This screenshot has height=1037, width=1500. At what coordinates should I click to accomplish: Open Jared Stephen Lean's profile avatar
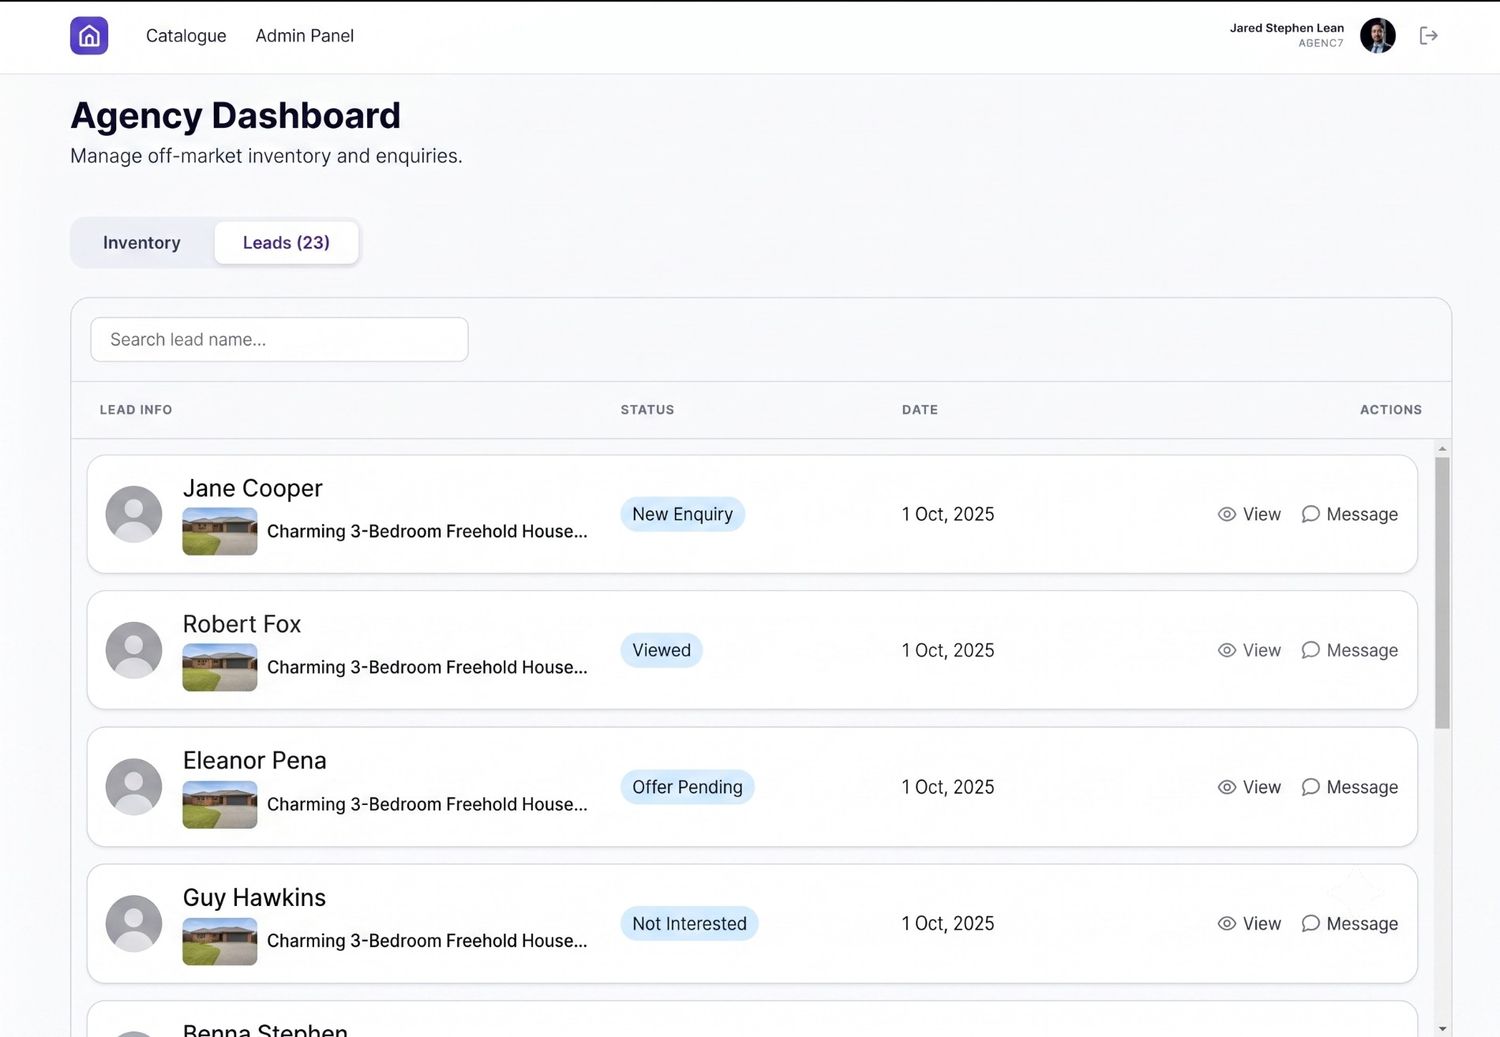point(1377,36)
